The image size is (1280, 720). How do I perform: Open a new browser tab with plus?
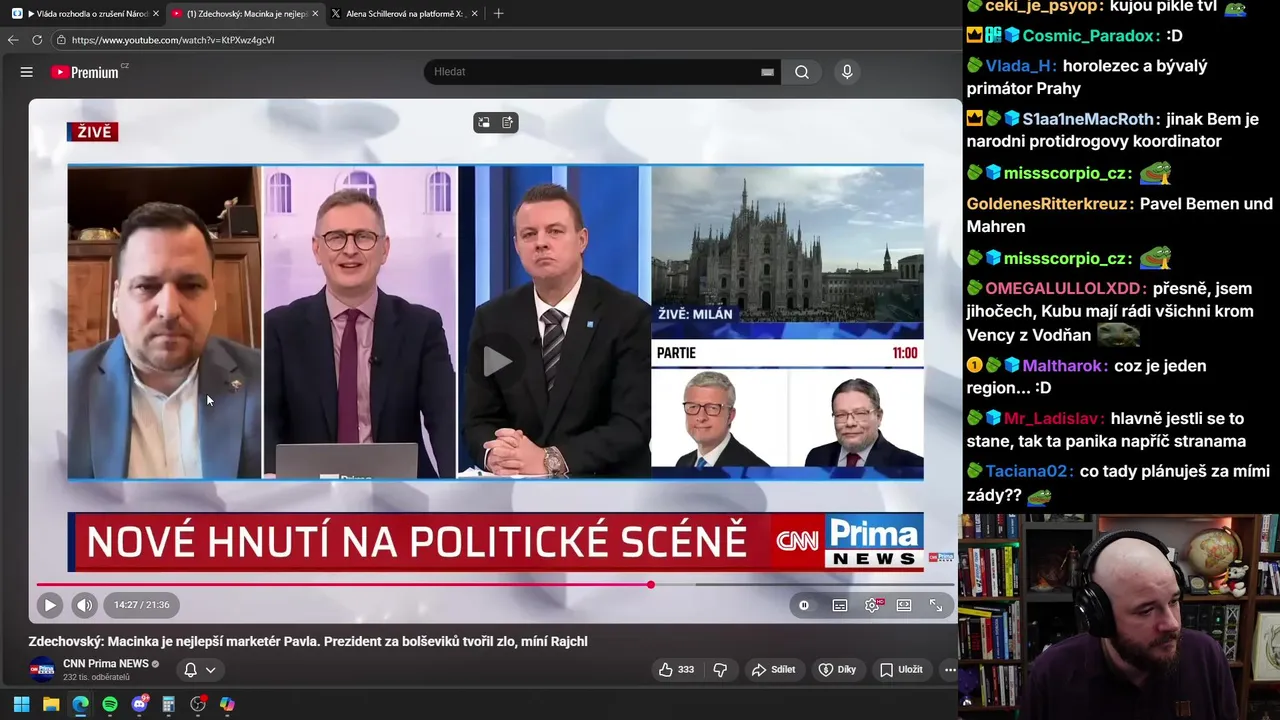coord(498,14)
